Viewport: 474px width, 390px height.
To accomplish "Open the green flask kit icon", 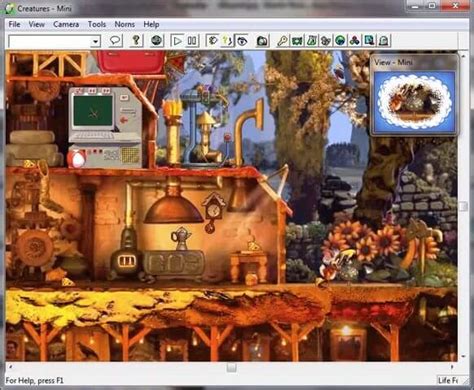I will point(311,41).
